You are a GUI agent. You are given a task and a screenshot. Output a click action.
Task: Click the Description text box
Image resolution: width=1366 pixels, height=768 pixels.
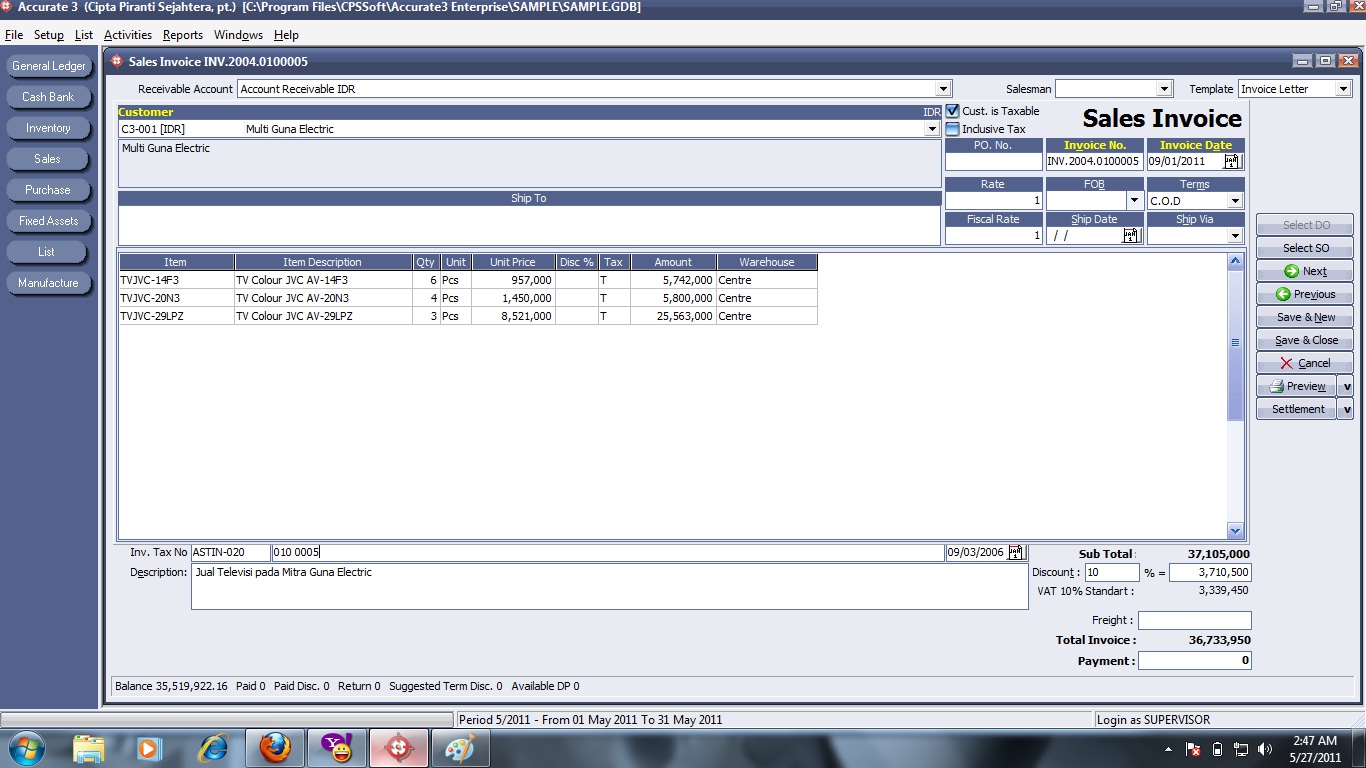609,586
